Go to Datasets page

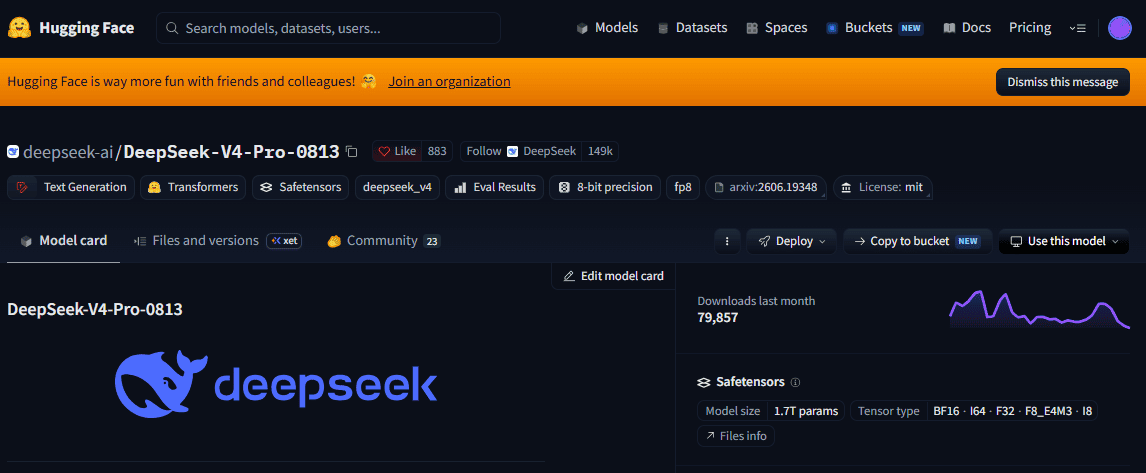692,28
